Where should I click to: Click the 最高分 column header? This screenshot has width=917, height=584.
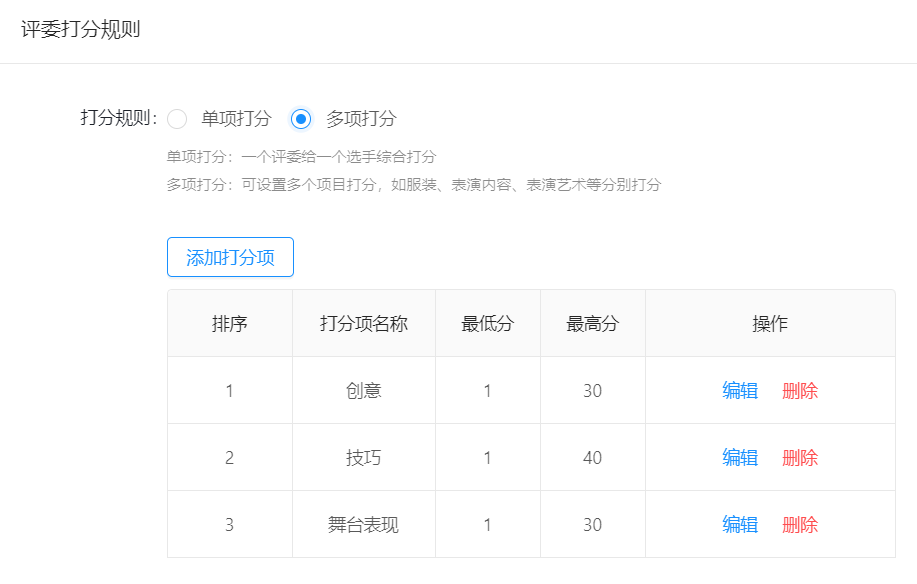[592, 323]
